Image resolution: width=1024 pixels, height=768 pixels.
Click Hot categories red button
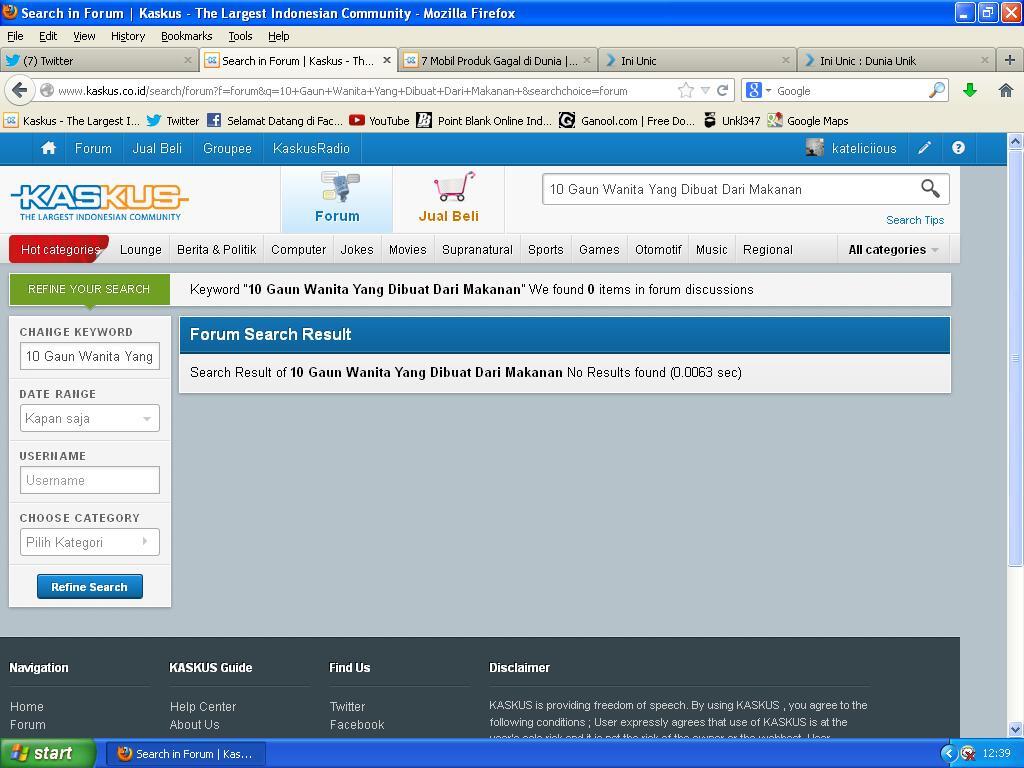[x=59, y=249]
